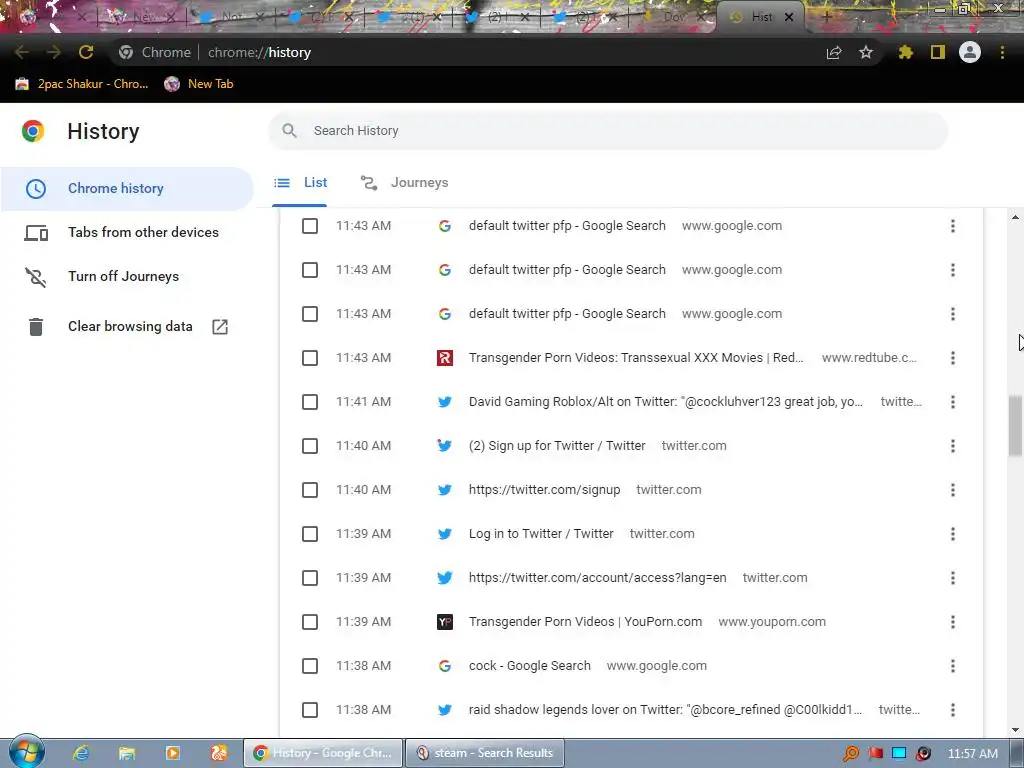The height and width of the screenshot is (768, 1024).
Task: Click the external-link icon after Clear browsing data
Action: (220, 327)
